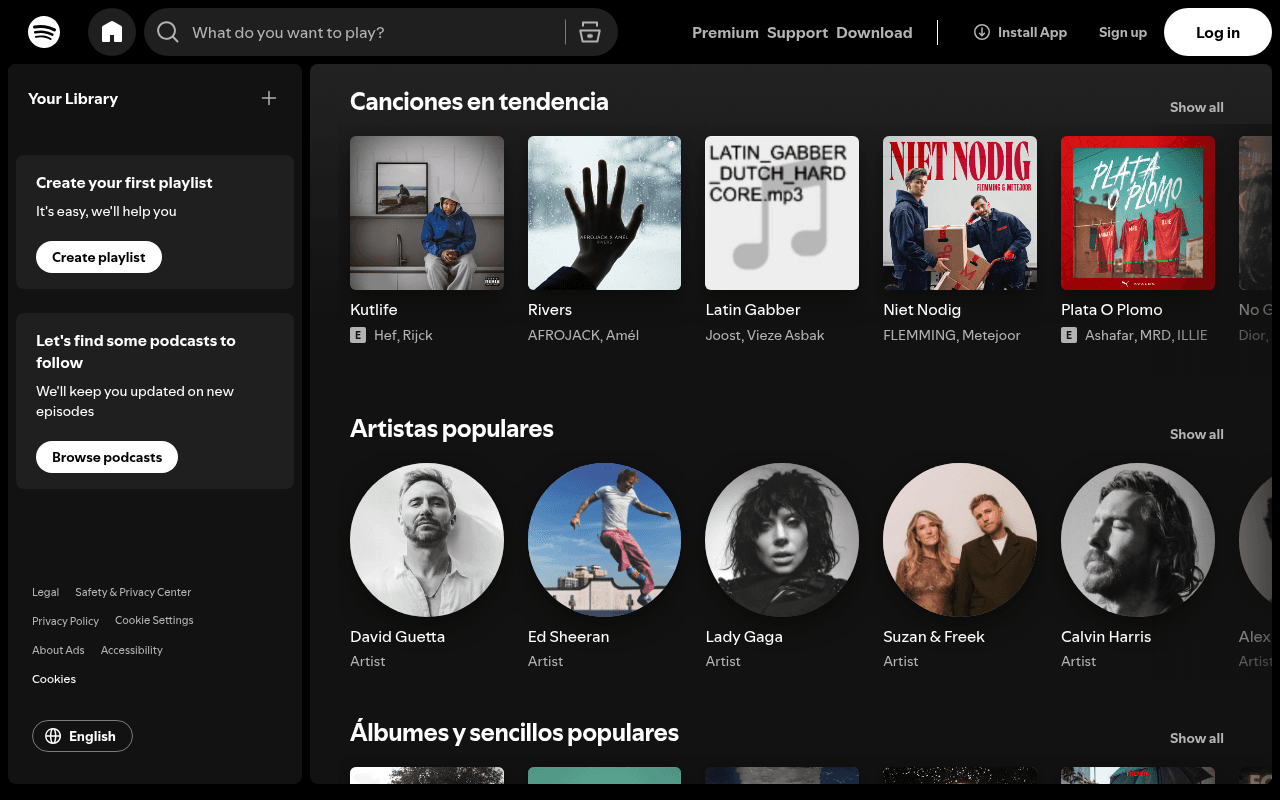Click the Spotify logo

tap(44, 32)
